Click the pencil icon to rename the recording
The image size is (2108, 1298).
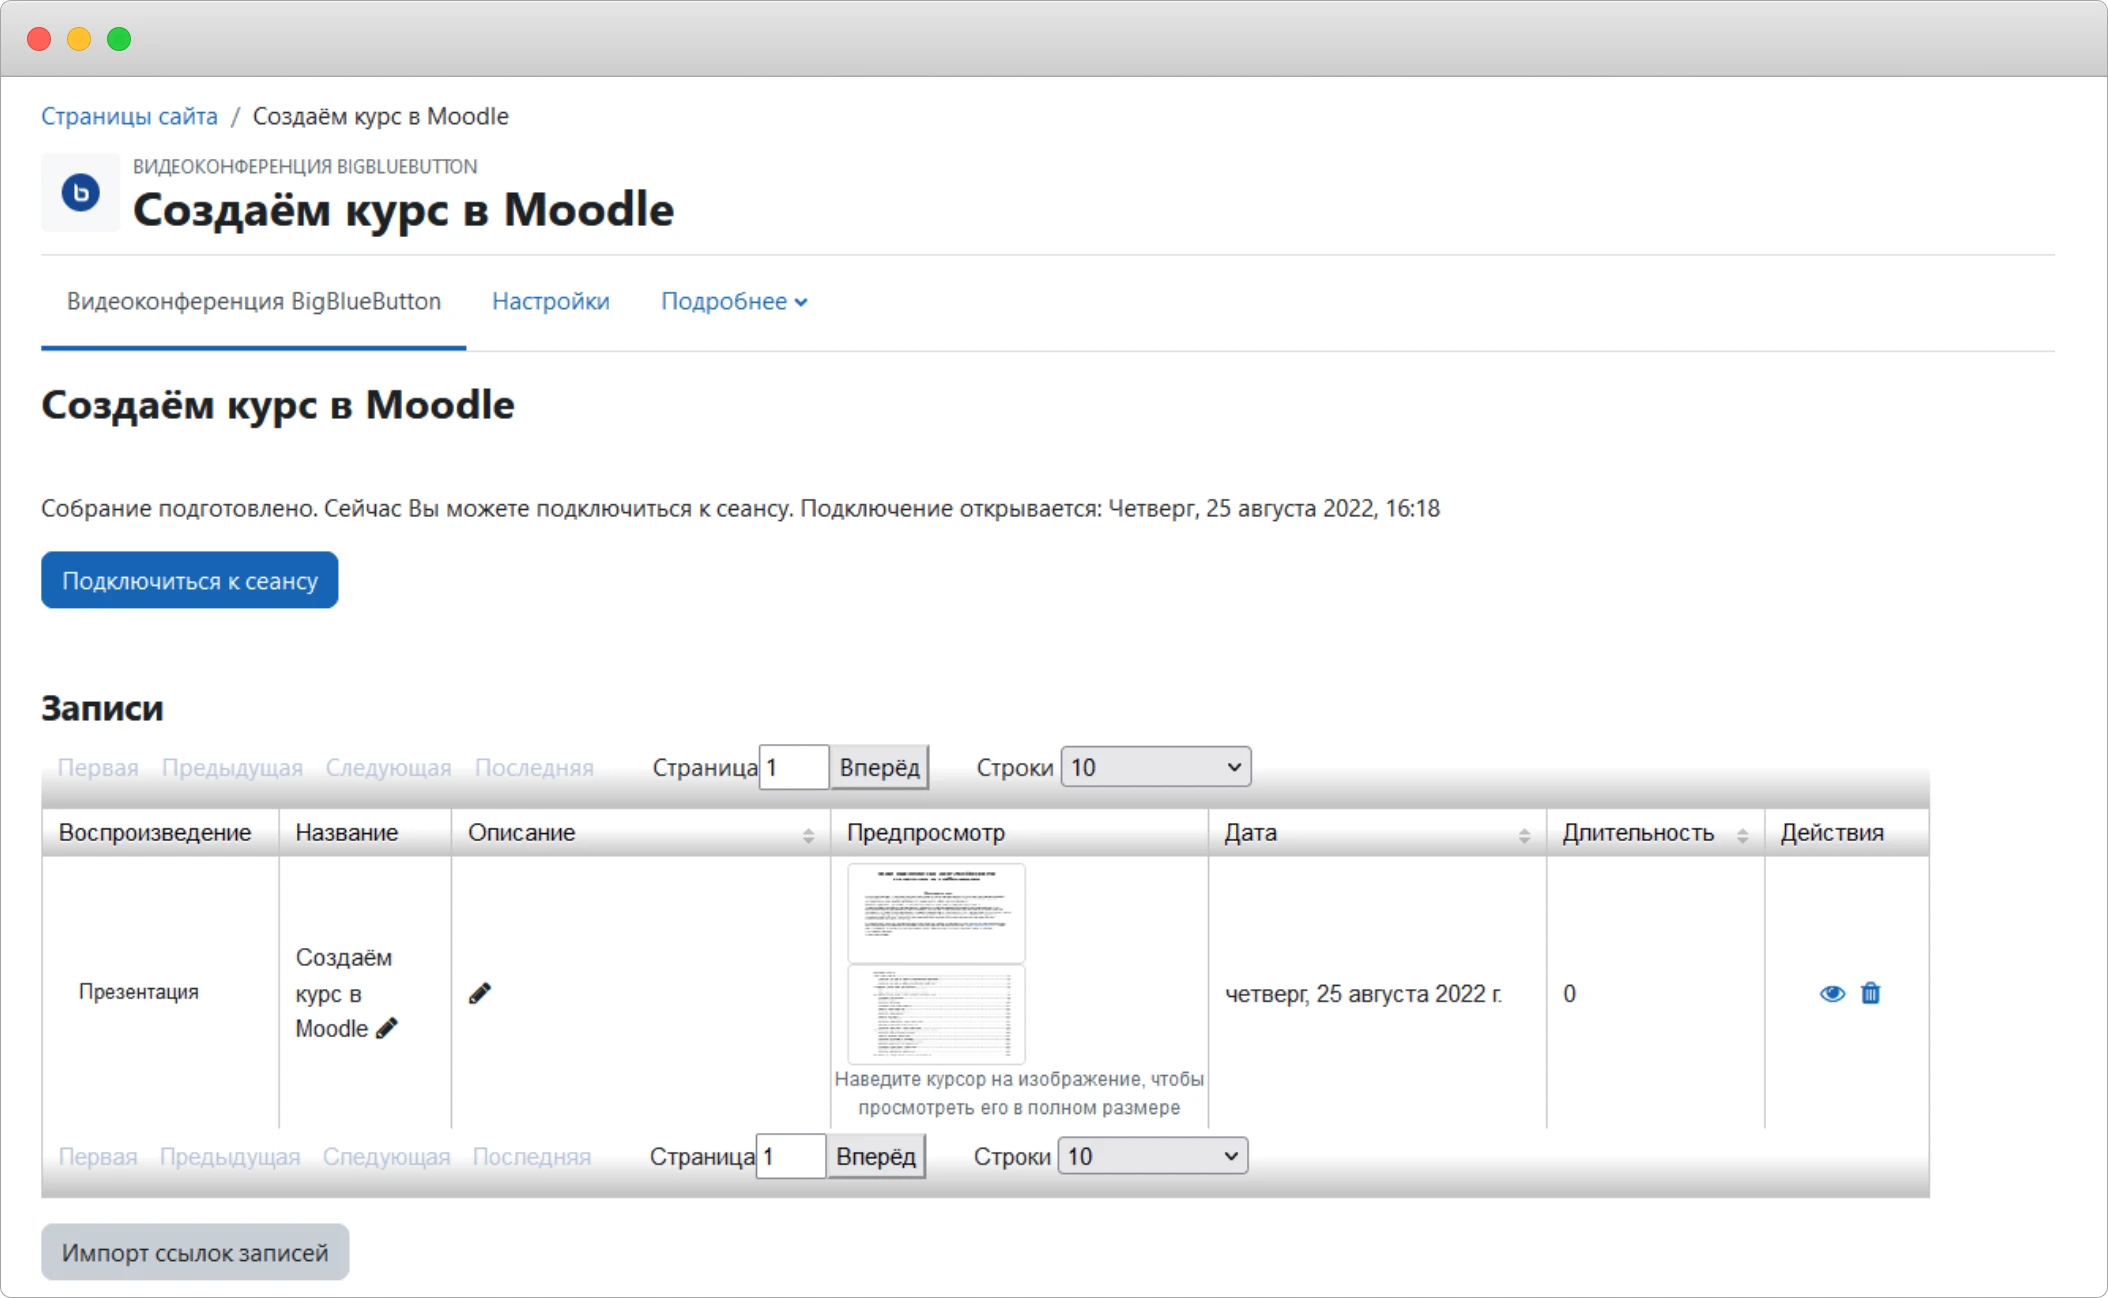(x=388, y=1028)
